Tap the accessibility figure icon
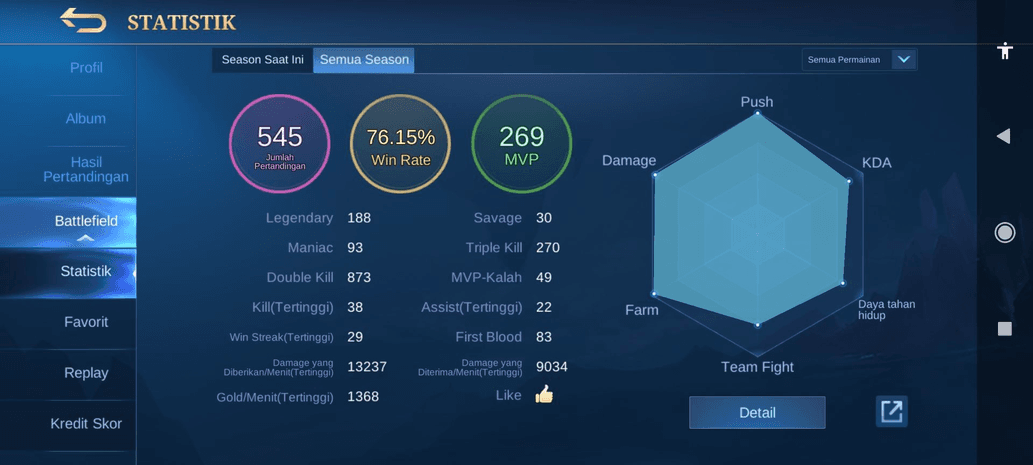This screenshot has width=1033, height=465. [x=1004, y=51]
